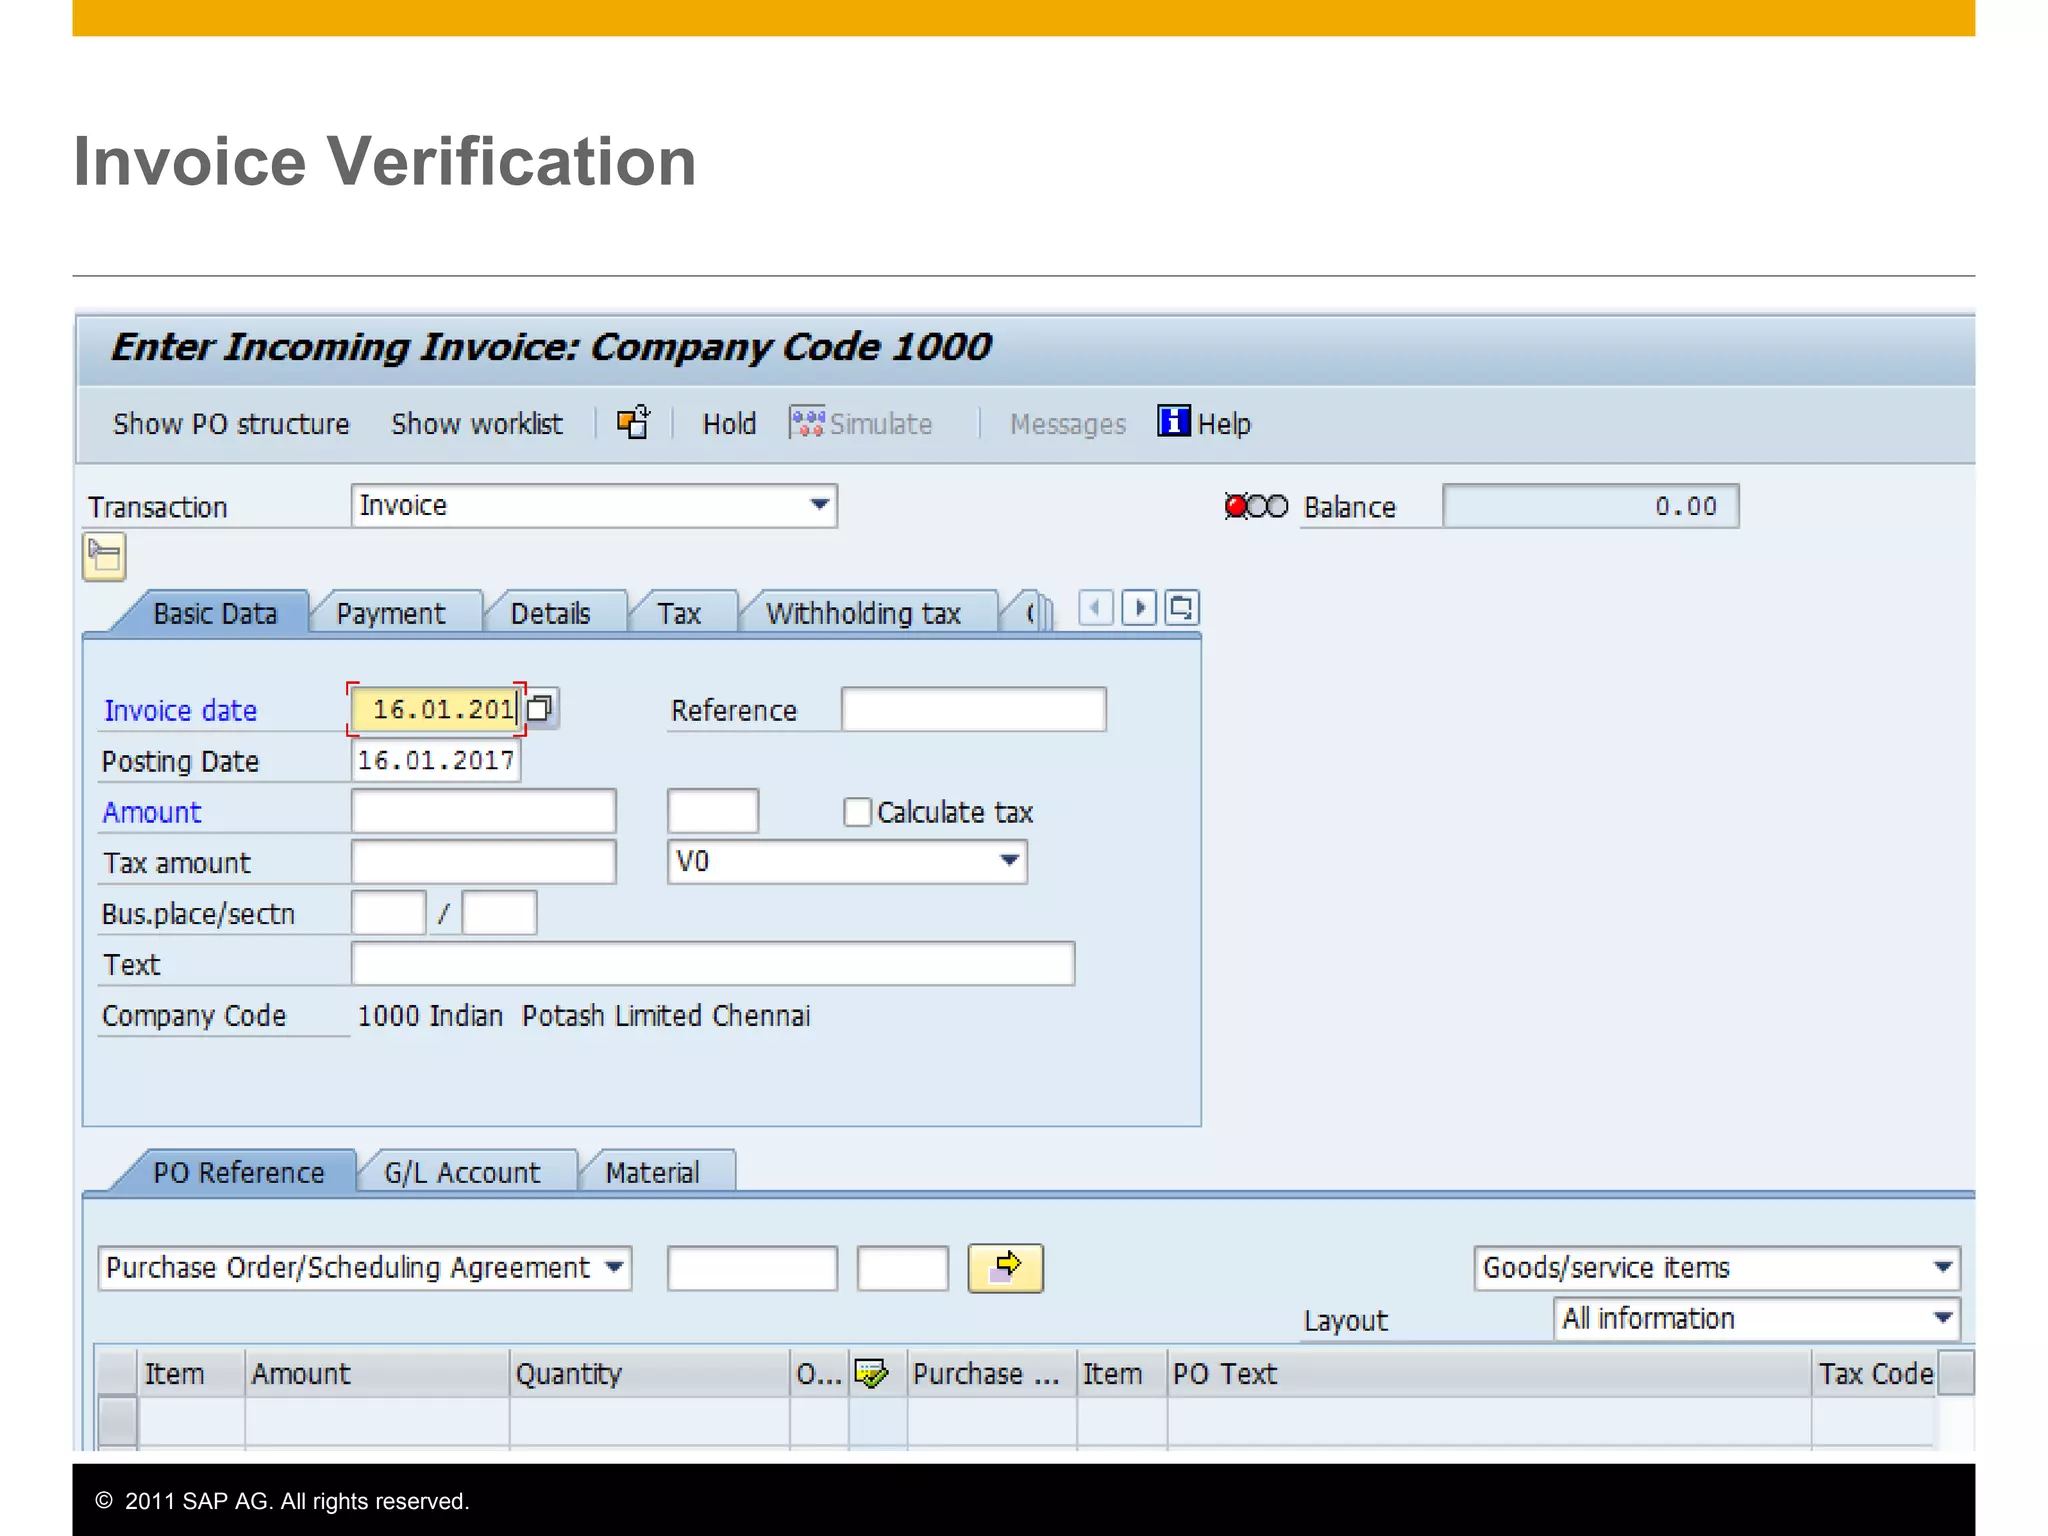Click the header display icon below Transaction
The height and width of the screenshot is (1536, 2048).
click(x=104, y=556)
